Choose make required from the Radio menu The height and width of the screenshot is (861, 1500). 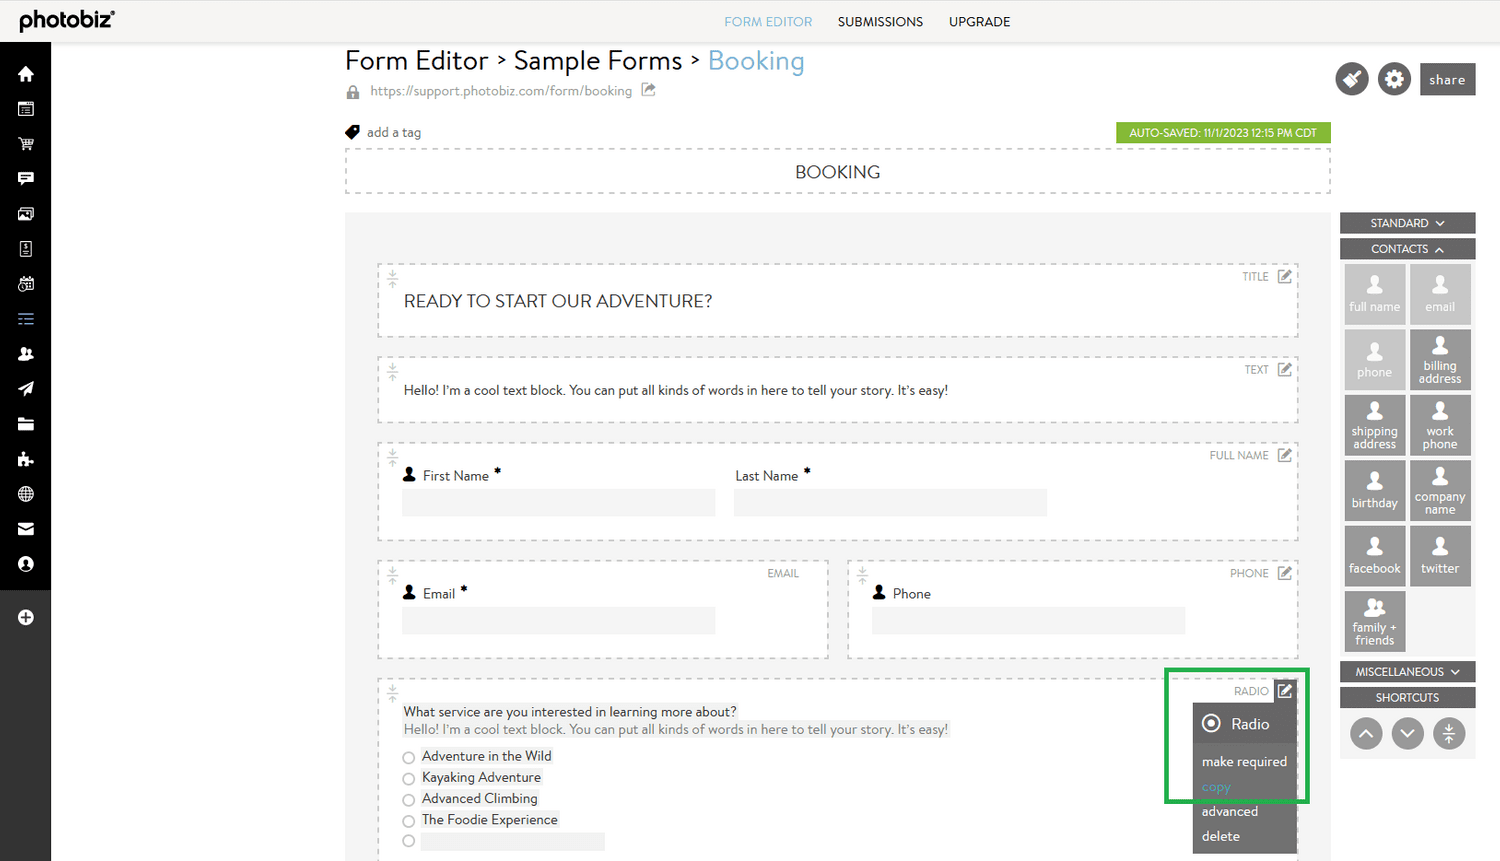[x=1244, y=761]
